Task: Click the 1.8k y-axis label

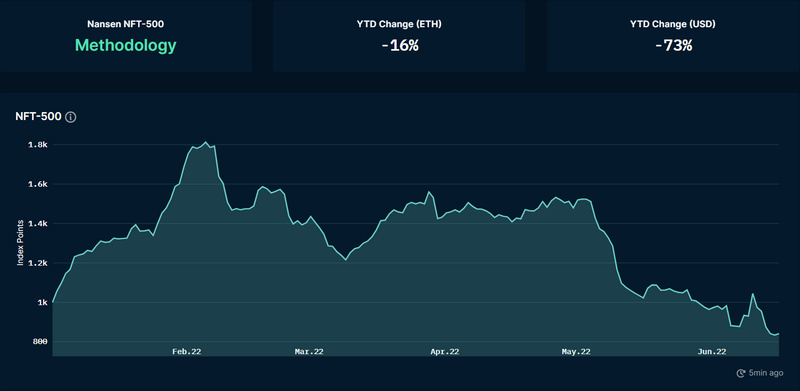Action: point(38,145)
